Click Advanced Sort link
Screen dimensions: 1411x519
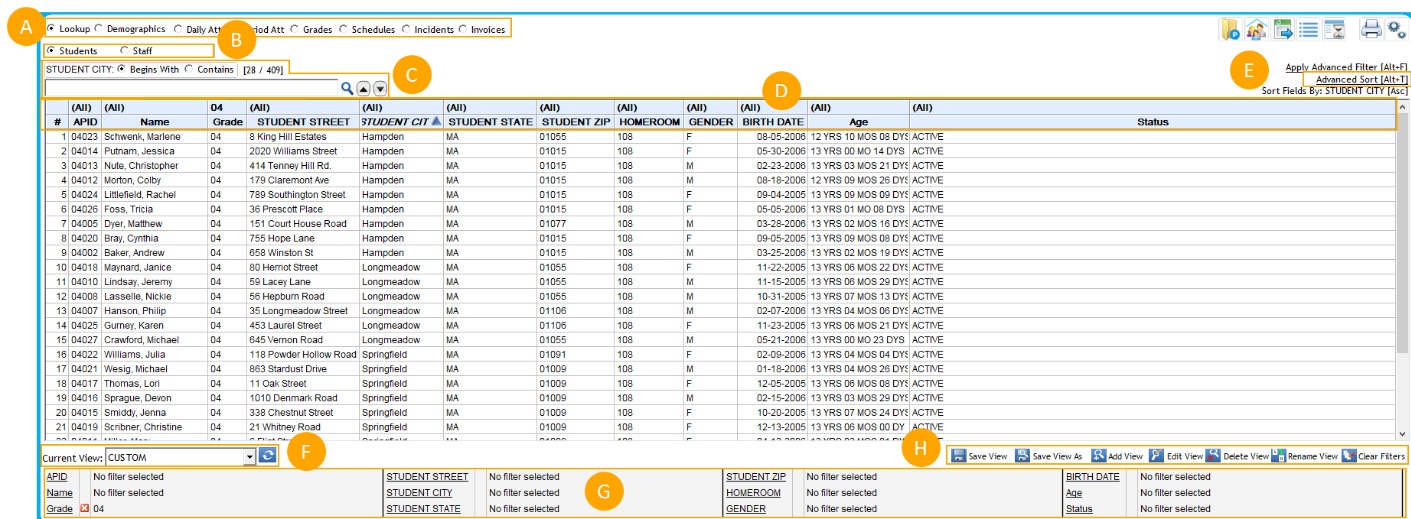pos(1361,79)
